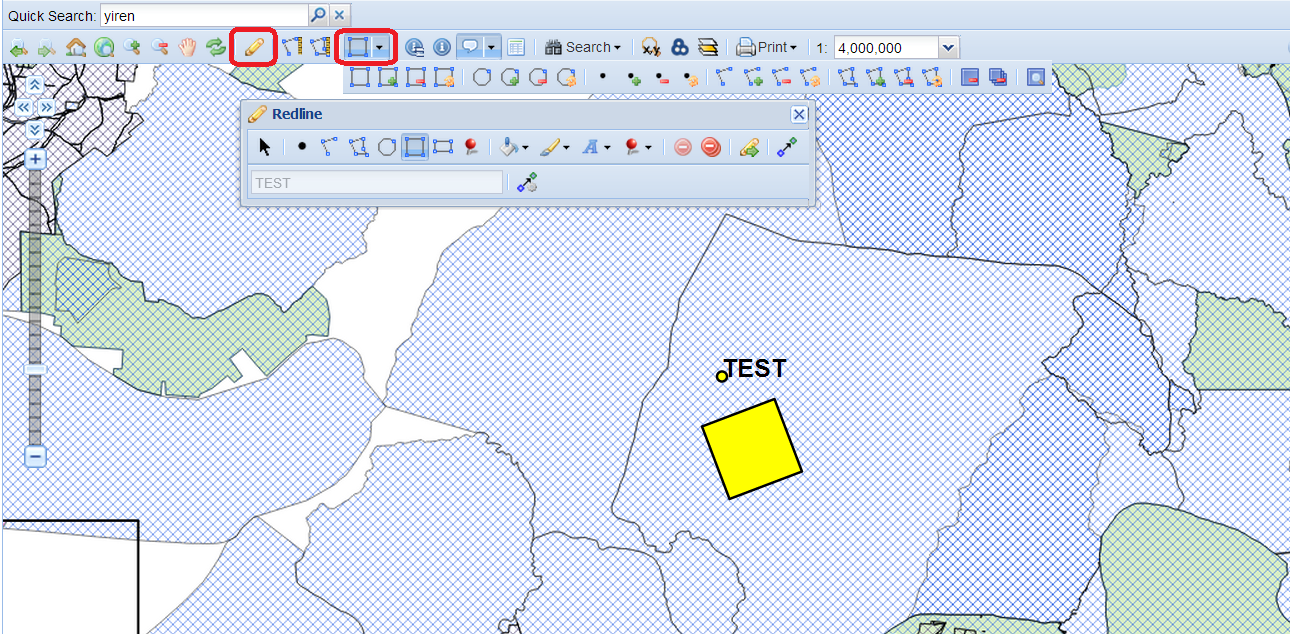The width and height of the screenshot is (1290, 634).
Task: Open the Search menu
Action: coord(583,47)
